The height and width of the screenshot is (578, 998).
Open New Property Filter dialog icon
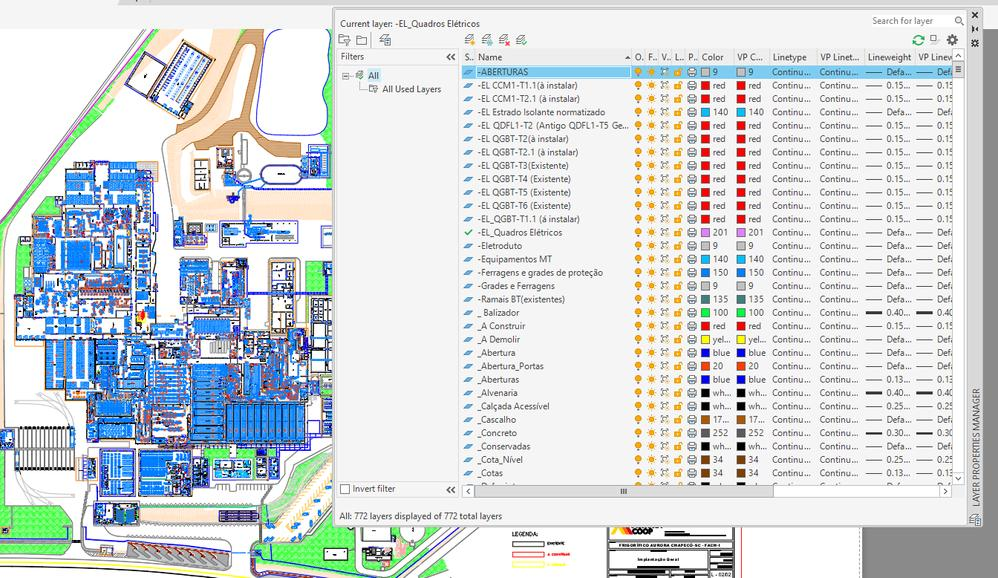(x=344, y=40)
